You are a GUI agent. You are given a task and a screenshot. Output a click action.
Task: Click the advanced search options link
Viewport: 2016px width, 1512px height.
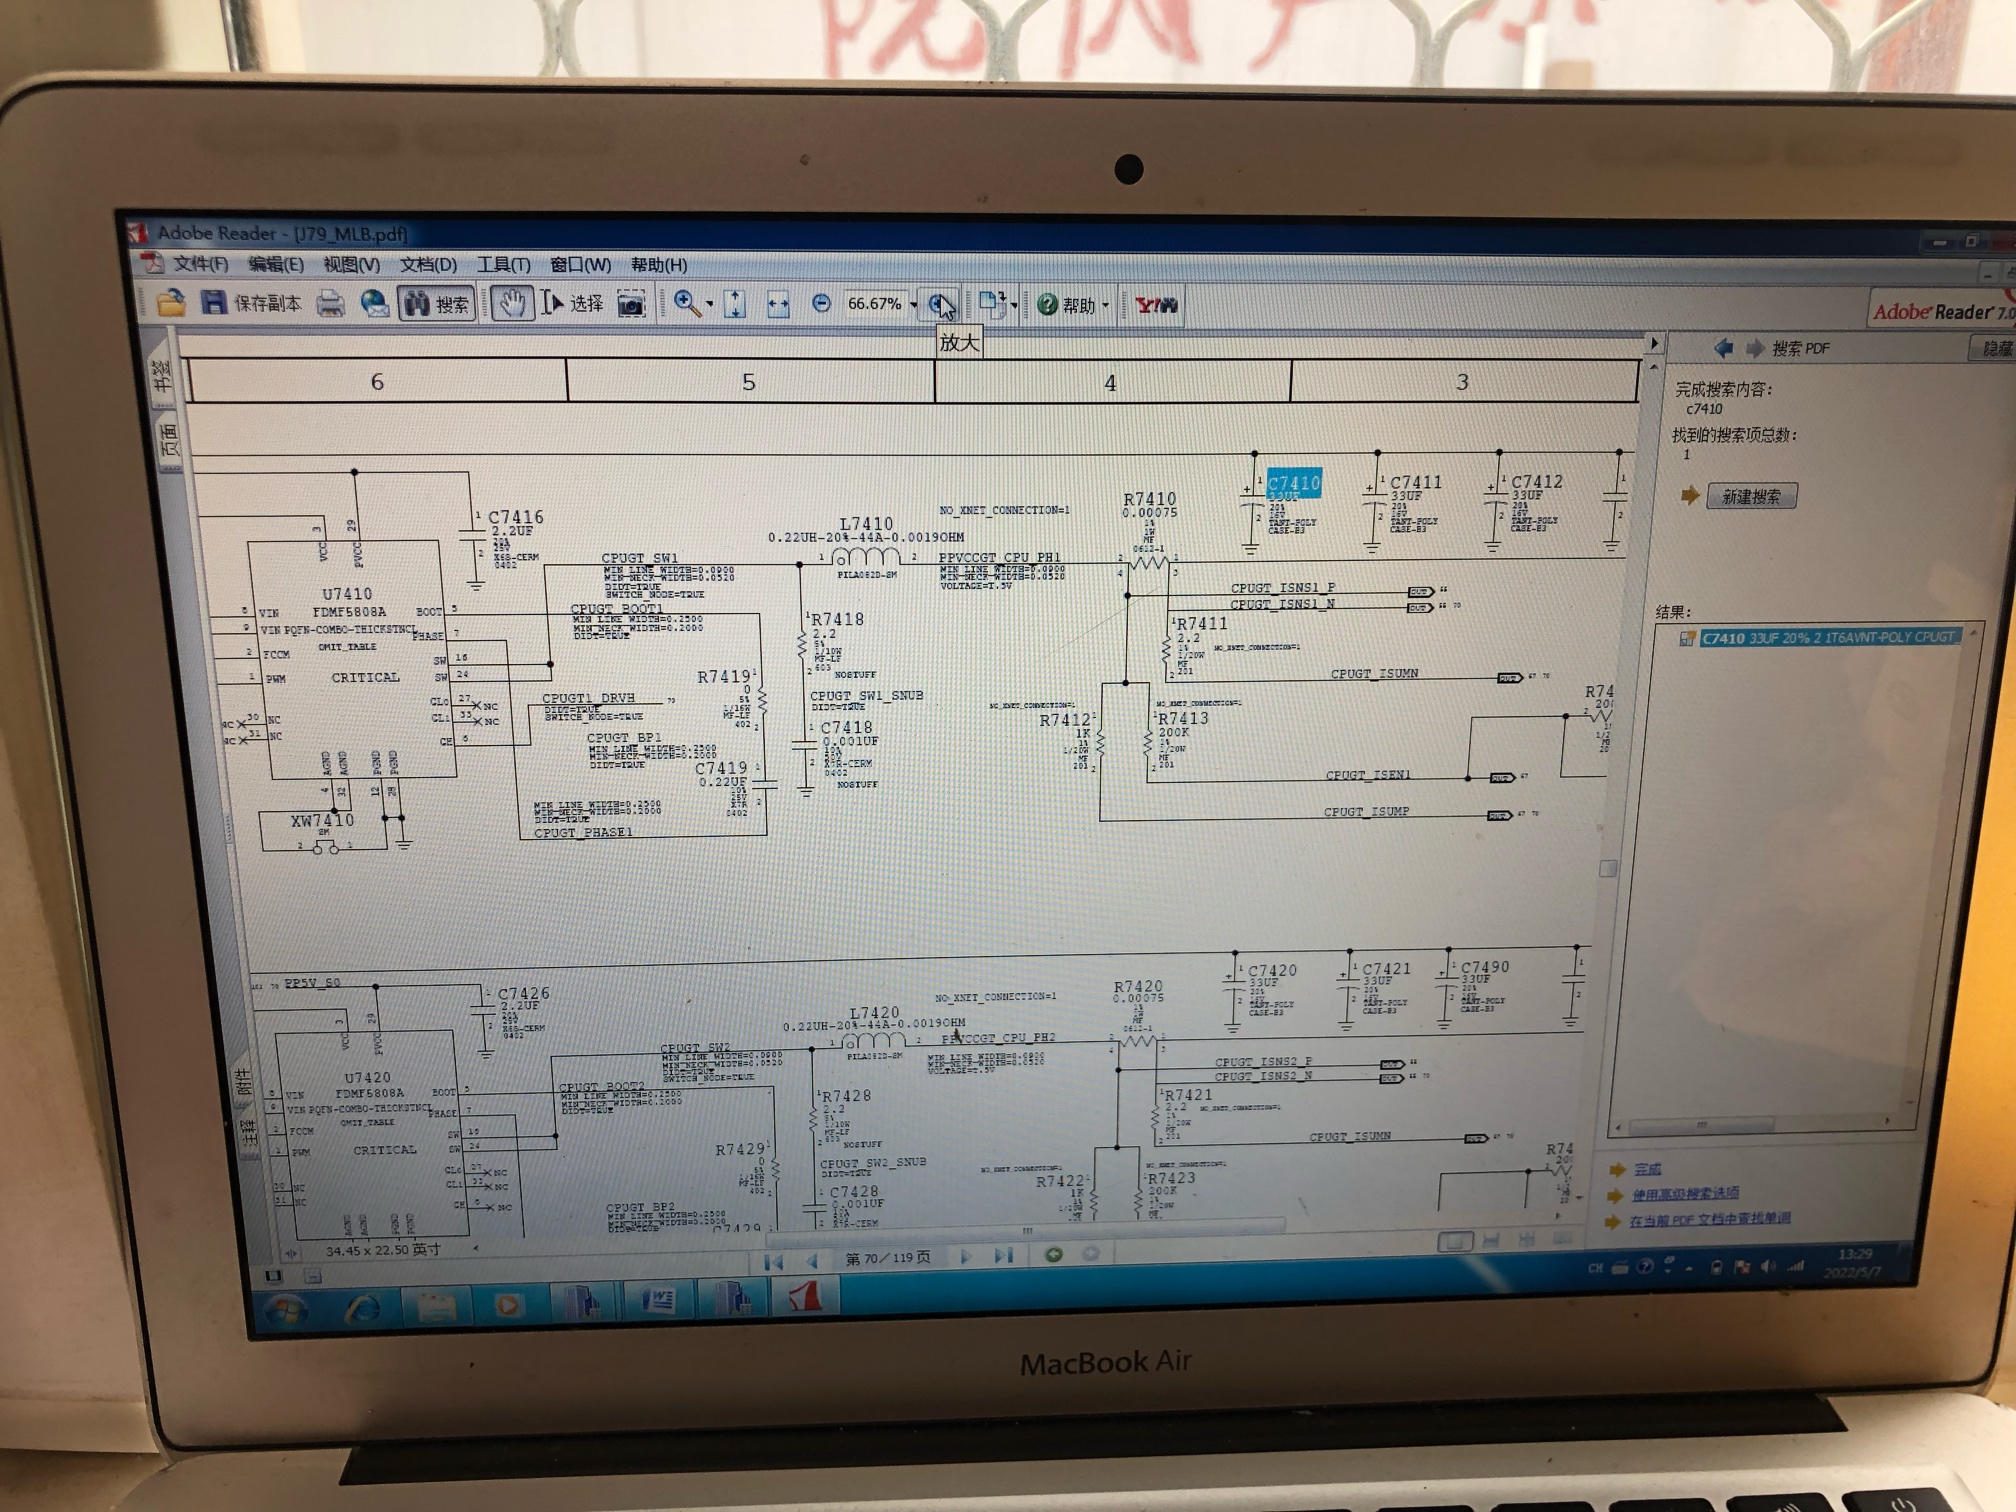(x=1685, y=1193)
